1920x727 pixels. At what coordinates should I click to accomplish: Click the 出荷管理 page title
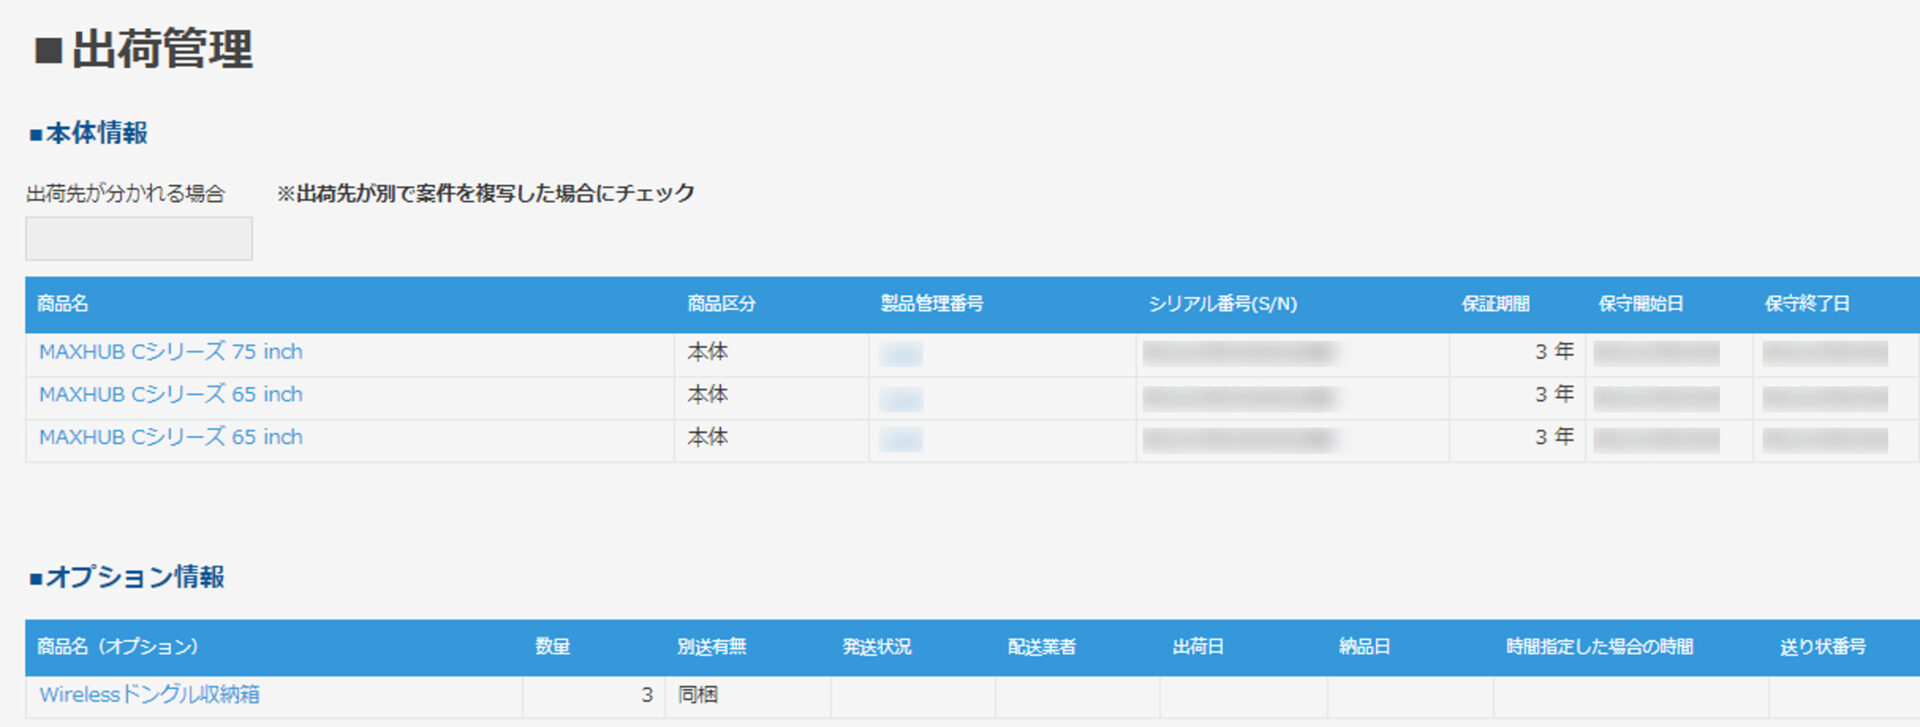[144, 49]
